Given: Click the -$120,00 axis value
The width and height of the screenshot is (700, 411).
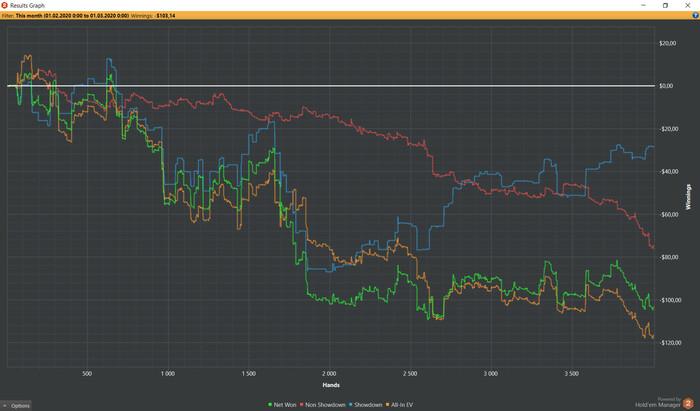Looking at the screenshot, I should tap(670, 343).
